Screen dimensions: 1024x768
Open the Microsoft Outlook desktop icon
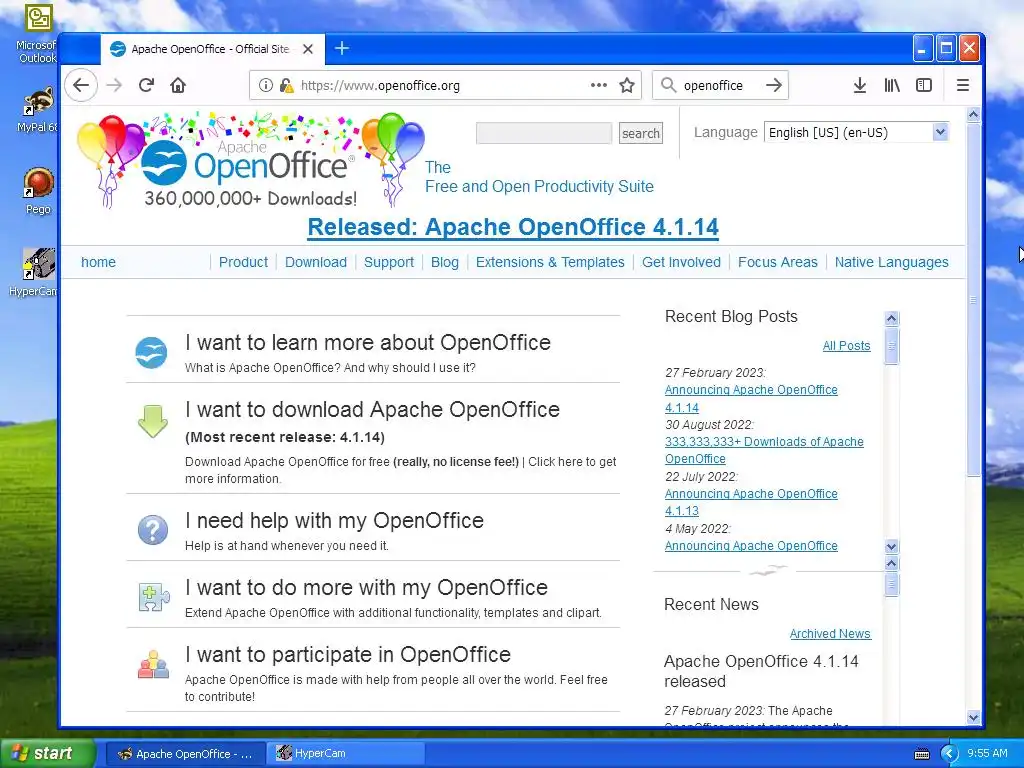point(39,34)
